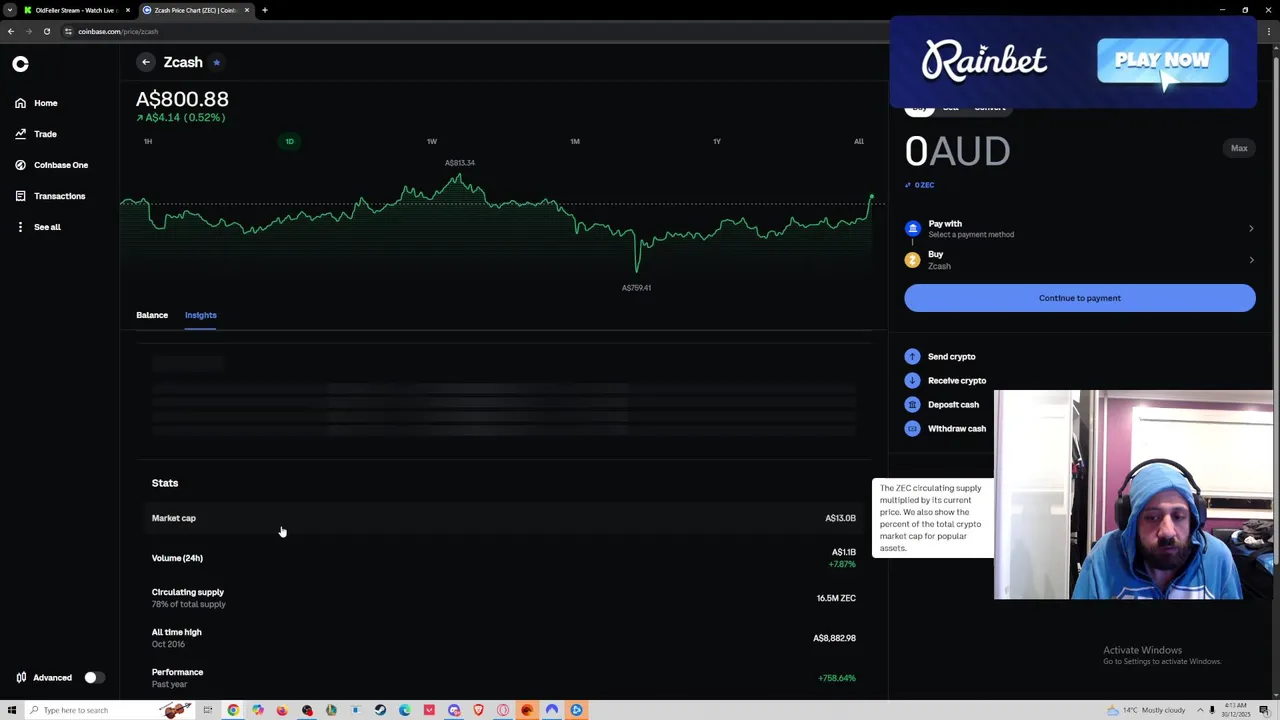Select the 1H chart range
The height and width of the screenshot is (720, 1280).
(x=148, y=141)
